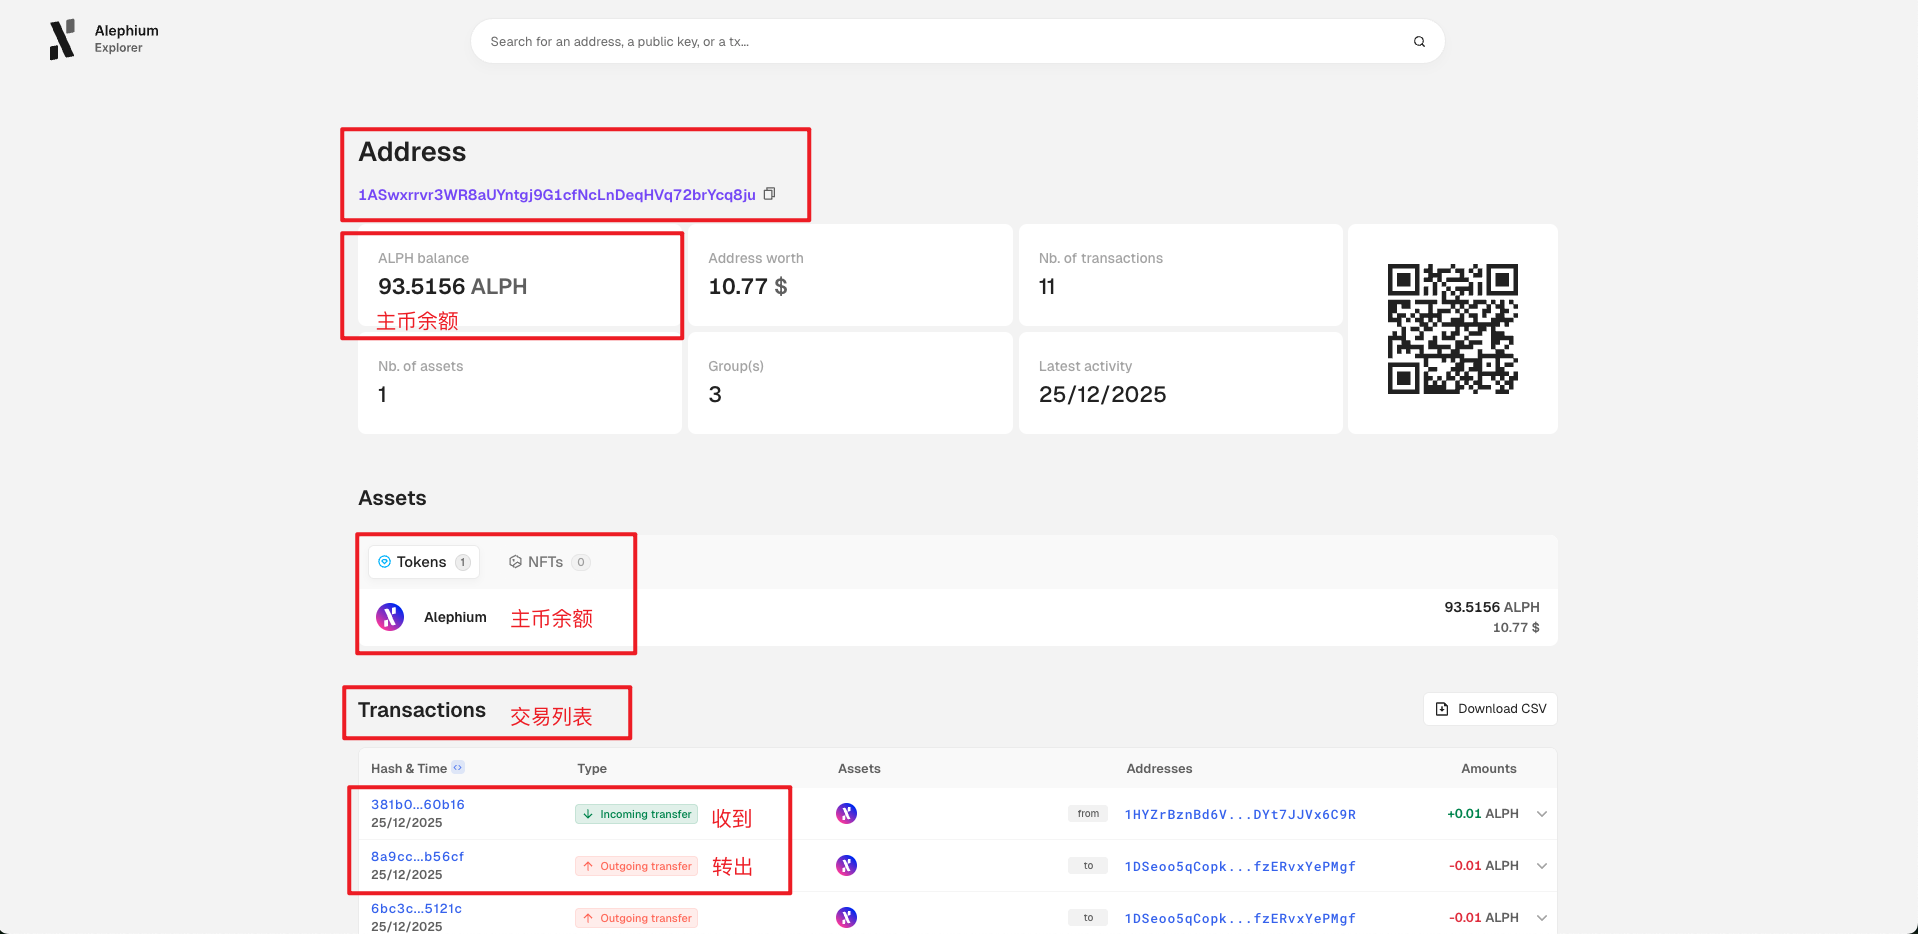
Task: Click ALPH asset icon in 6bc3c...5121c row
Action: (x=846, y=917)
